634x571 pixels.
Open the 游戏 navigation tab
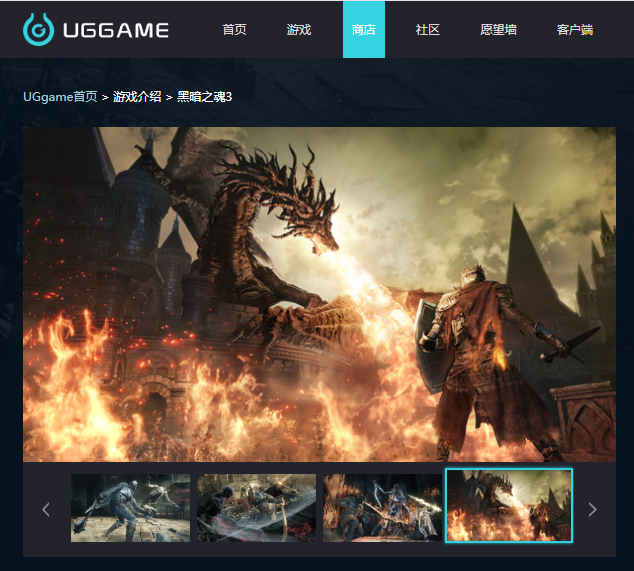(x=299, y=30)
